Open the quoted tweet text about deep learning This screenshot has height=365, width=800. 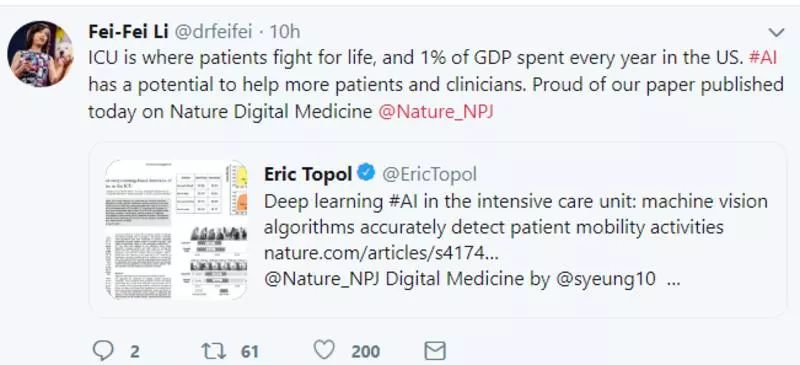(515, 214)
